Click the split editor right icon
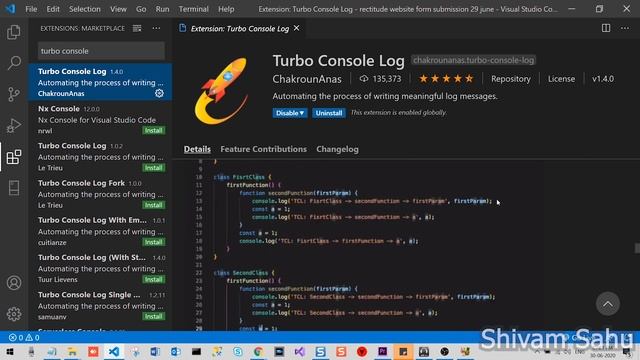This screenshot has height=360, width=640. coord(606,28)
